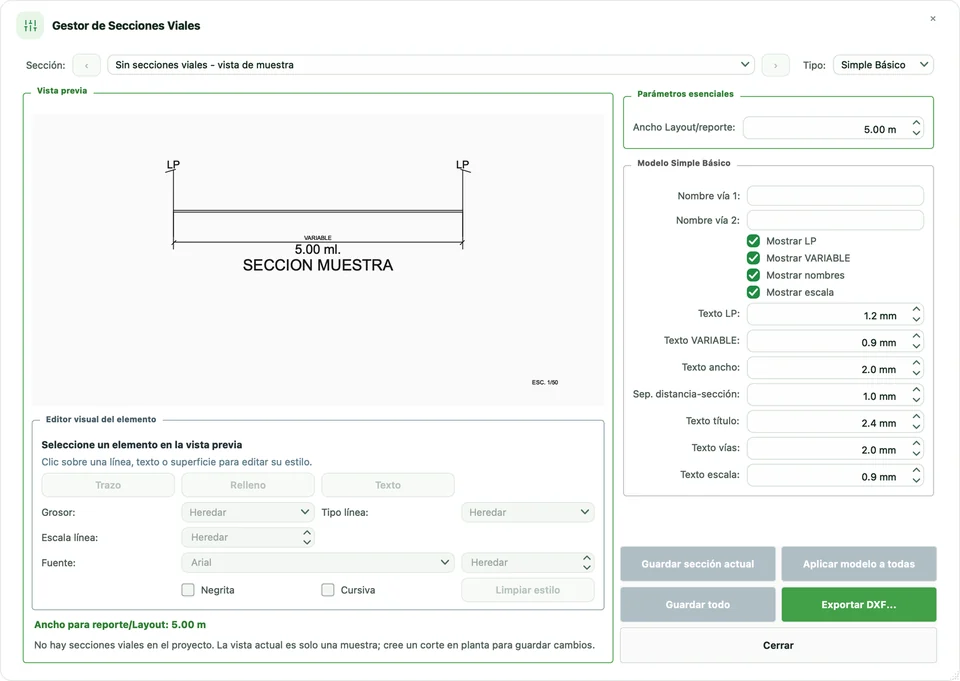Go to the next section arrow

point(775,65)
